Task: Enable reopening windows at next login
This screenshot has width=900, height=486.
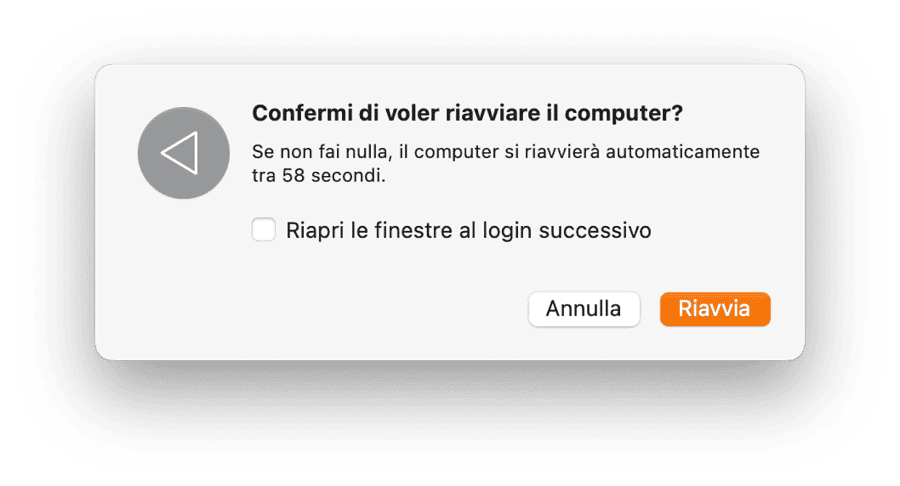Action: click(264, 231)
